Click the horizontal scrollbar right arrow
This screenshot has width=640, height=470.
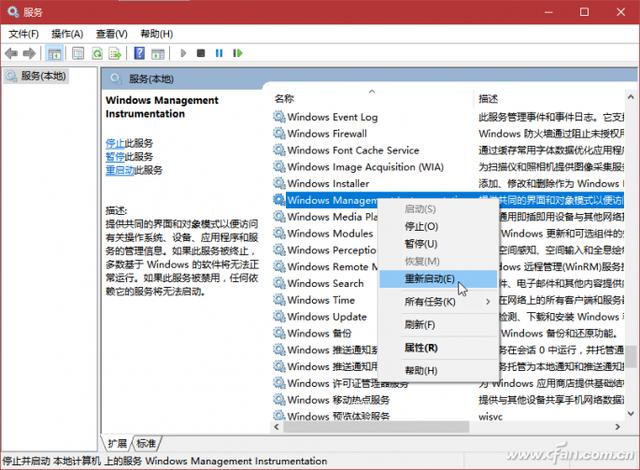point(618,427)
